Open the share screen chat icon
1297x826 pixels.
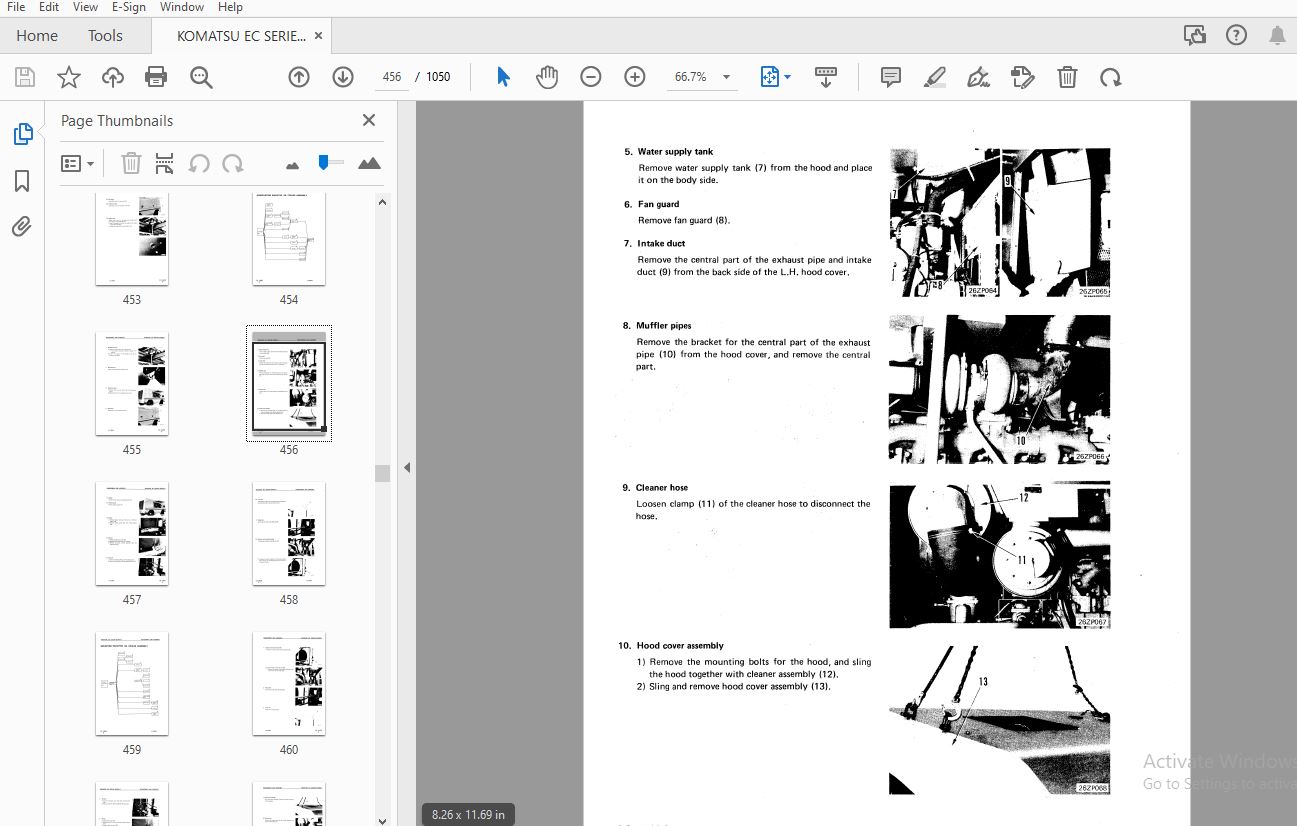(1194, 35)
